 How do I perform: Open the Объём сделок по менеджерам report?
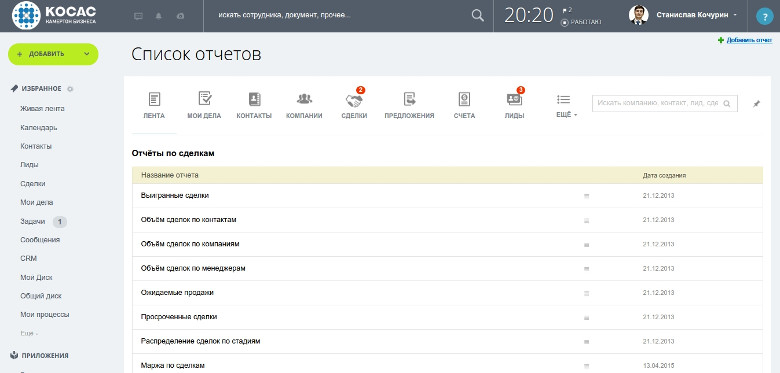pos(193,268)
